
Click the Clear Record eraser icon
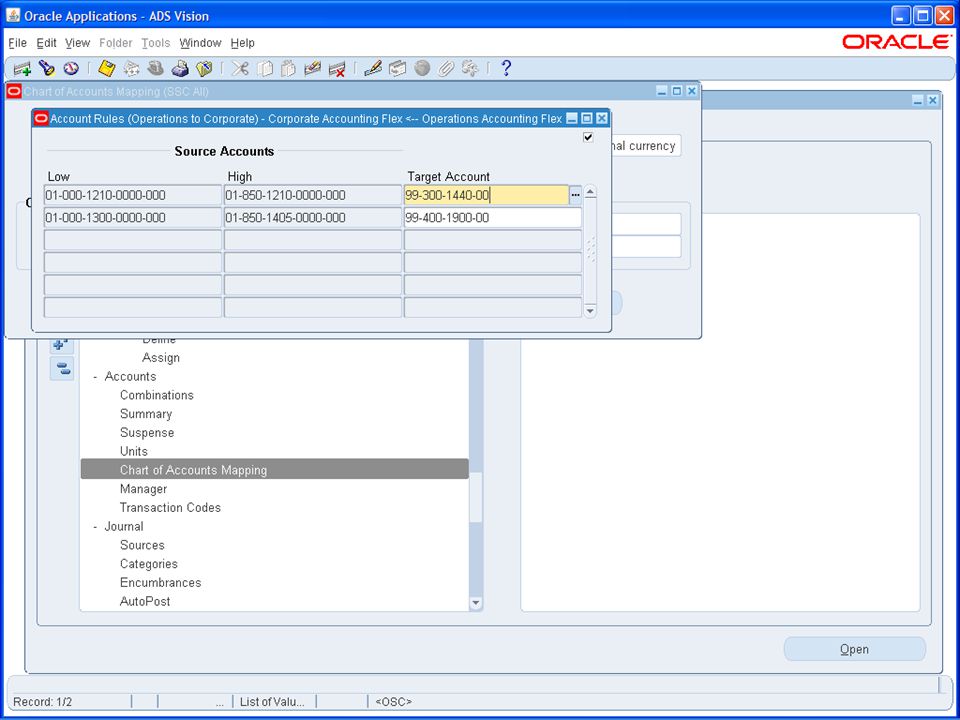(312, 69)
